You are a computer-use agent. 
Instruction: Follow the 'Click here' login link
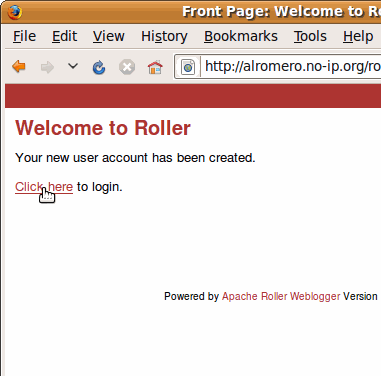44,187
